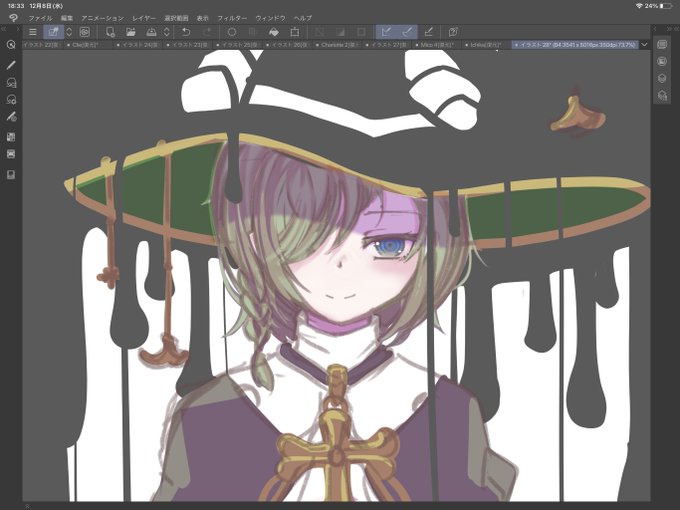Click the clear outside selection icon
Screen dimensions: 680x510
pos(253,32)
